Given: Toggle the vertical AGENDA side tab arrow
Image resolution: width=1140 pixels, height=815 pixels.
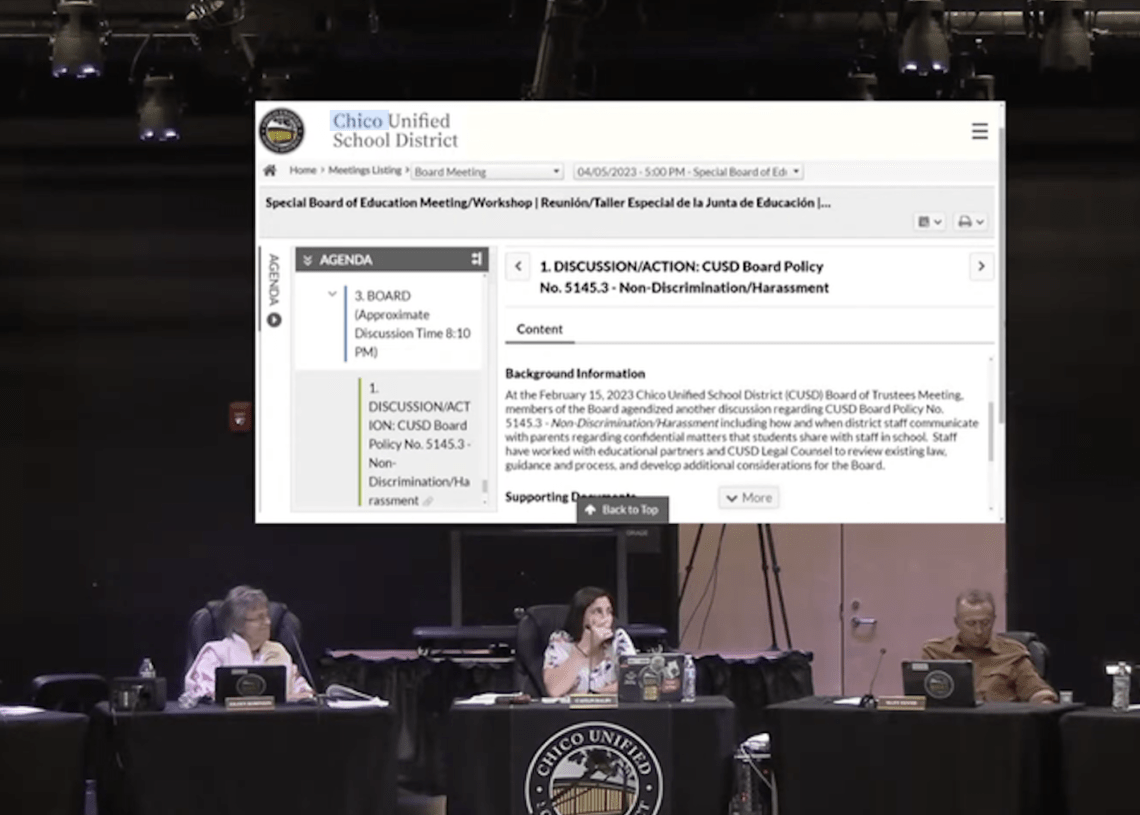Looking at the screenshot, I should (274, 319).
